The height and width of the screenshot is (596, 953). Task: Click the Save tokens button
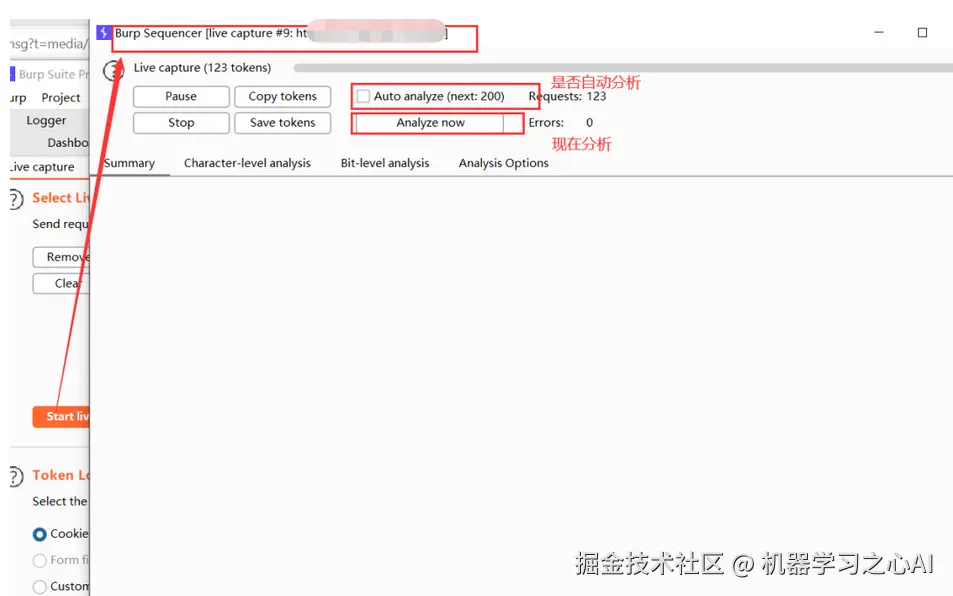pos(283,123)
